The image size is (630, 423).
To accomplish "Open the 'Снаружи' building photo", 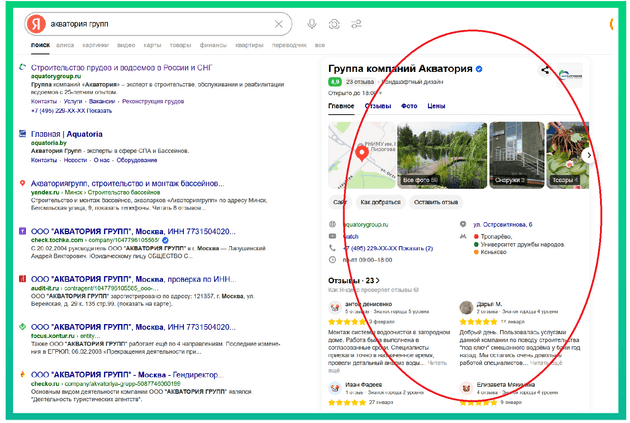I will pyautogui.click(x=517, y=155).
